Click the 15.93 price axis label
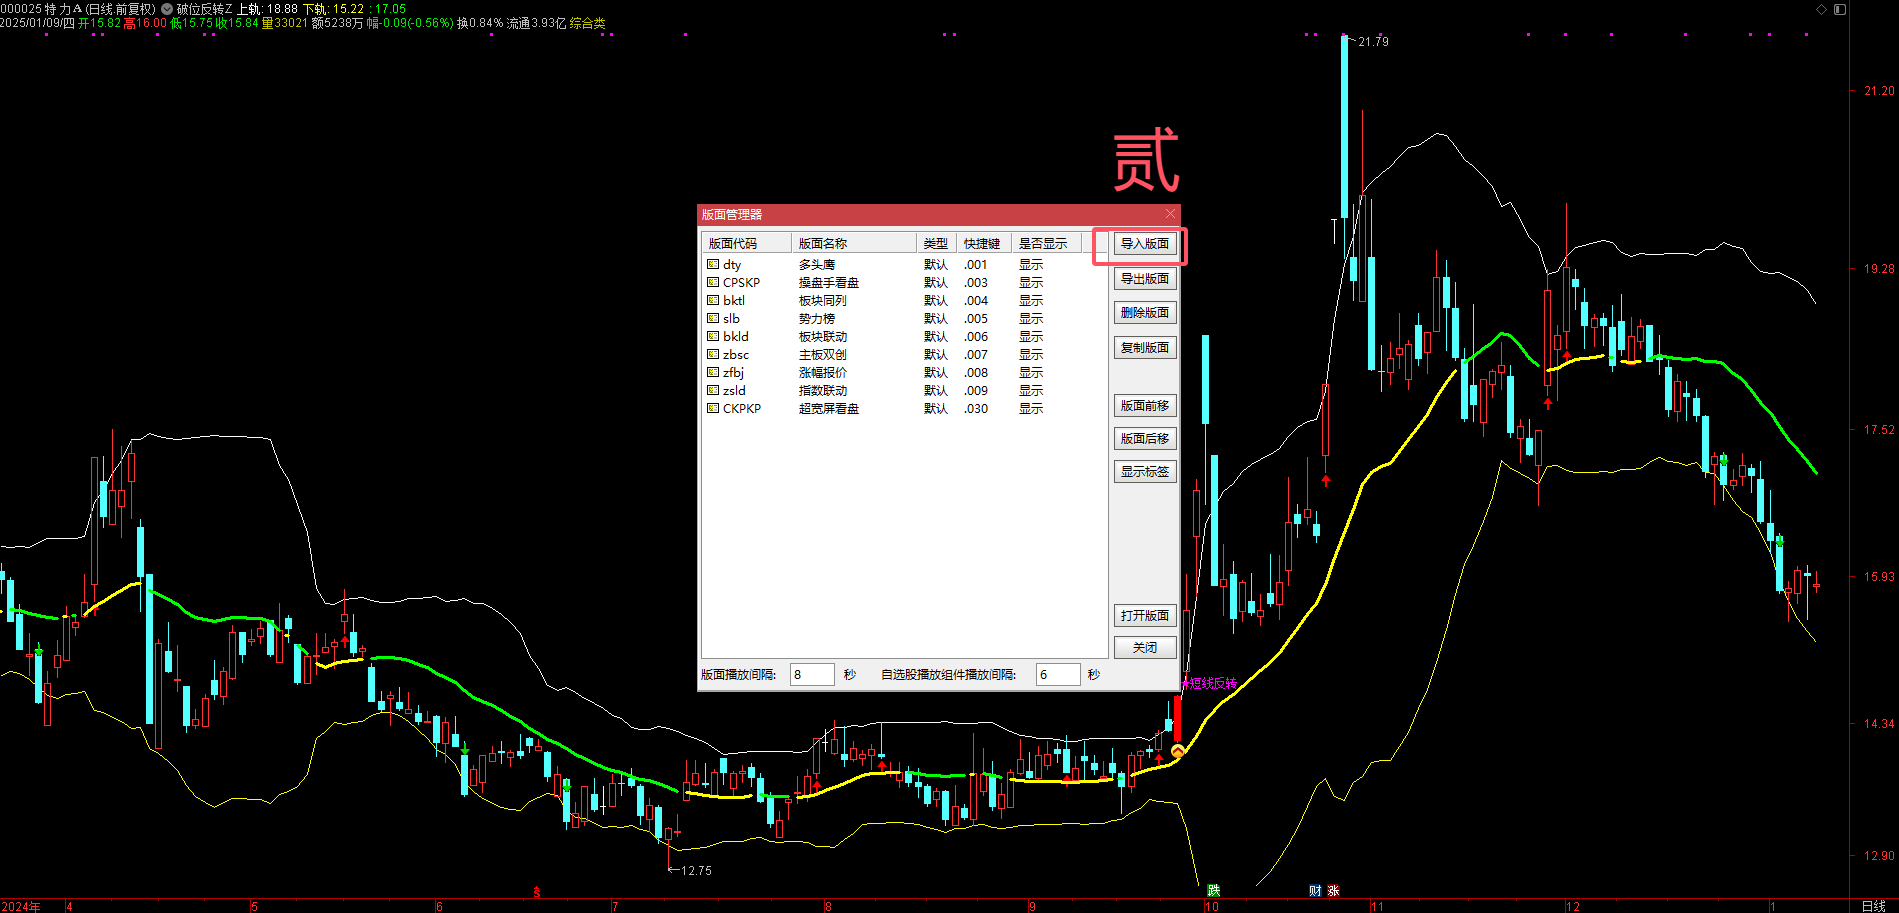 (1879, 577)
